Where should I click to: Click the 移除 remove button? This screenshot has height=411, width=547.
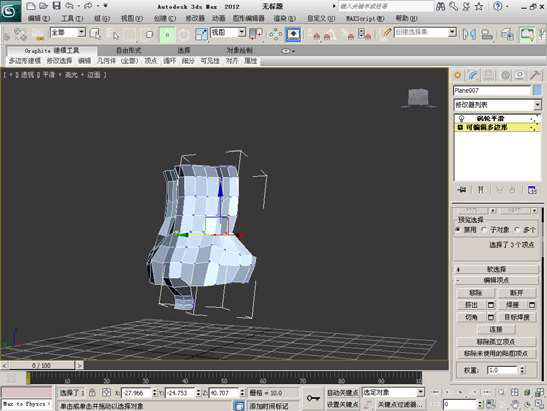coord(475,293)
